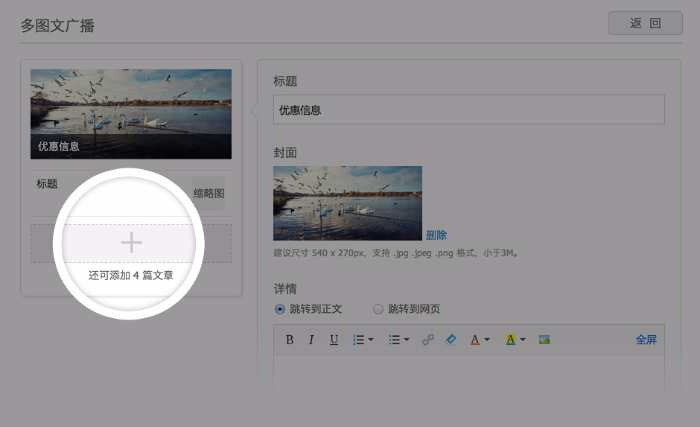Image resolution: width=700 pixels, height=427 pixels.
Task: Delete the cover image via 删除
Action: point(436,235)
